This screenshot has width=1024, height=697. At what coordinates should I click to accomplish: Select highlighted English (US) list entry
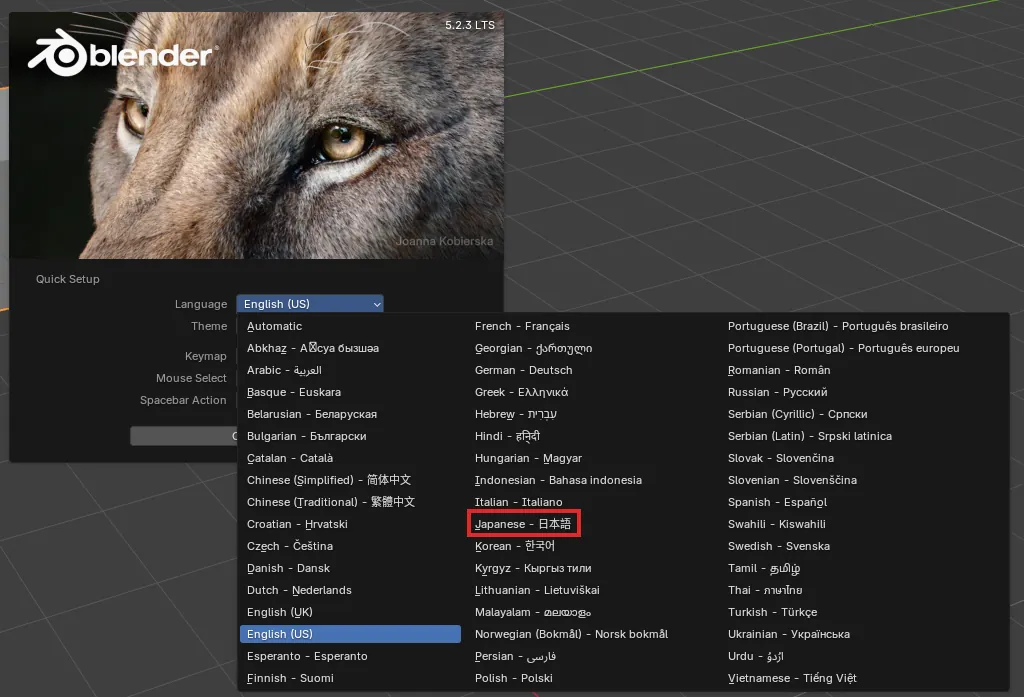tap(350, 634)
